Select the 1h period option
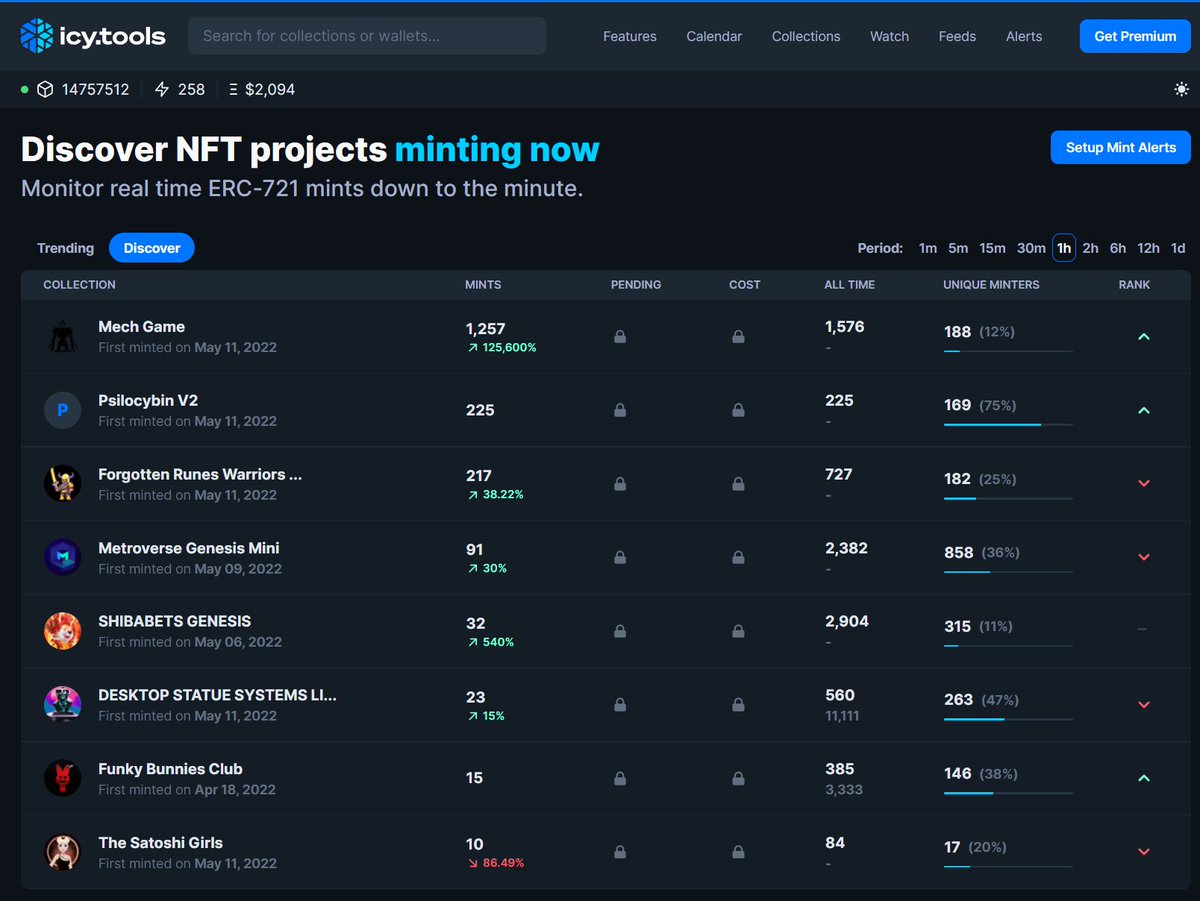The width and height of the screenshot is (1200, 901). (1064, 248)
